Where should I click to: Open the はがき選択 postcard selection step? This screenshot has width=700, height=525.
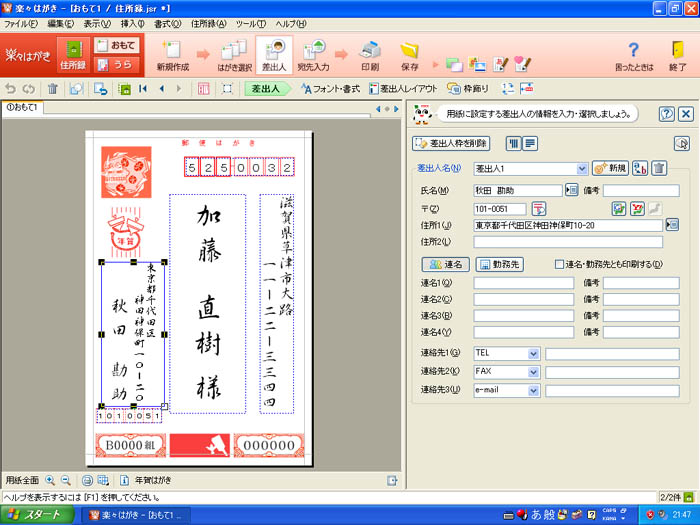click(231, 56)
